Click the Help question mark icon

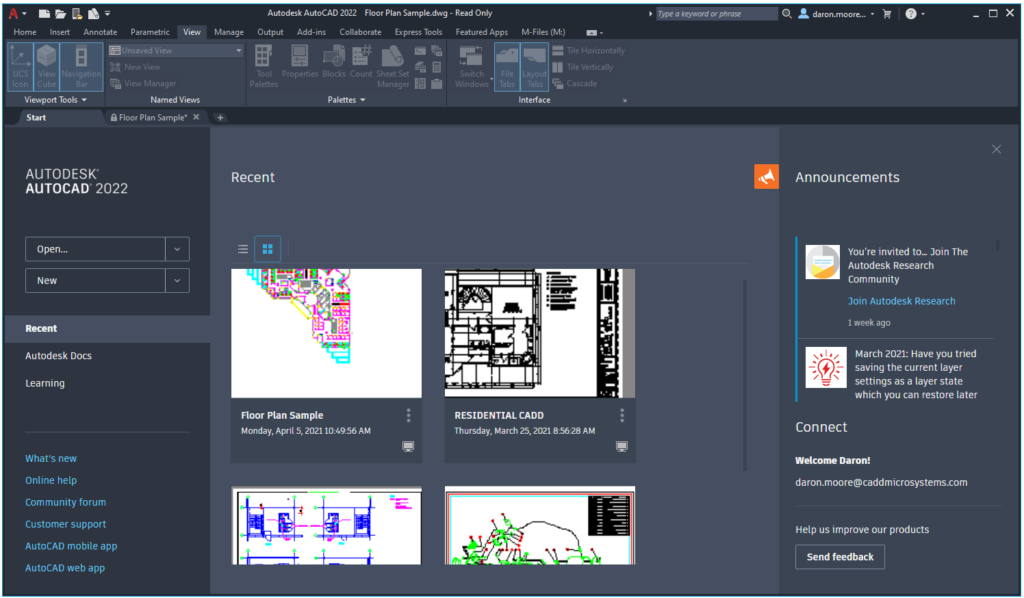[x=910, y=13]
